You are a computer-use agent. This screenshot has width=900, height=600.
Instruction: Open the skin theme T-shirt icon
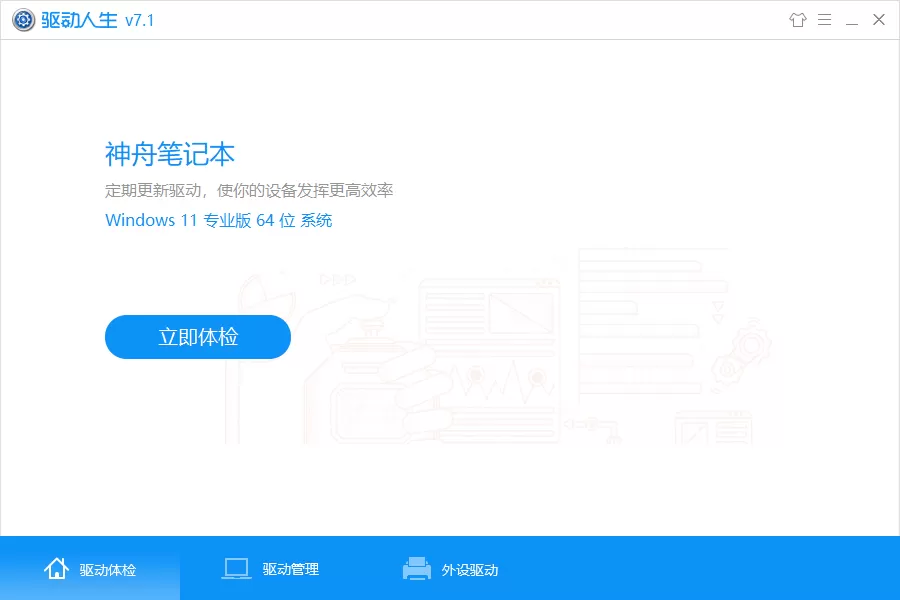point(797,20)
